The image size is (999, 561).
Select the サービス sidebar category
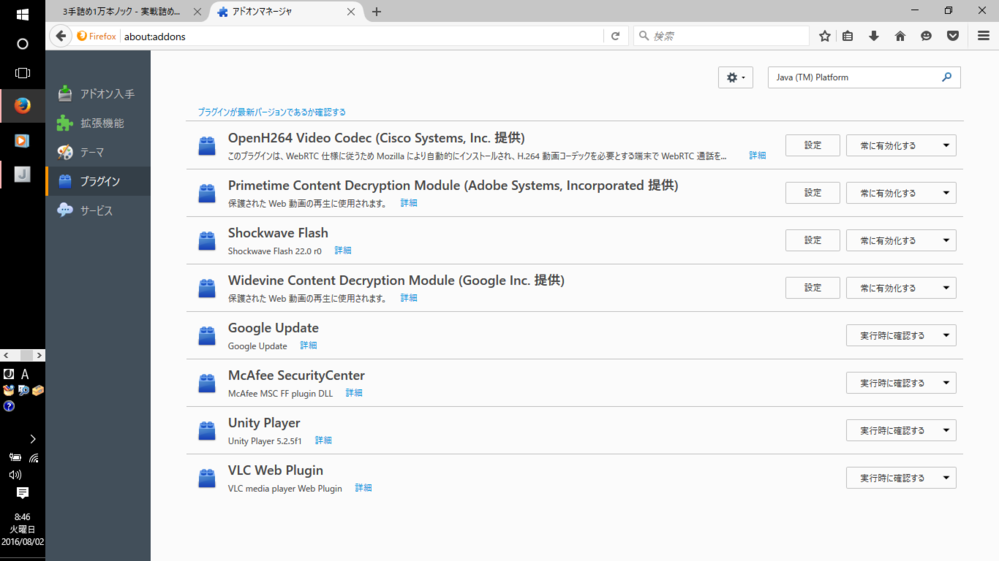[98, 210]
